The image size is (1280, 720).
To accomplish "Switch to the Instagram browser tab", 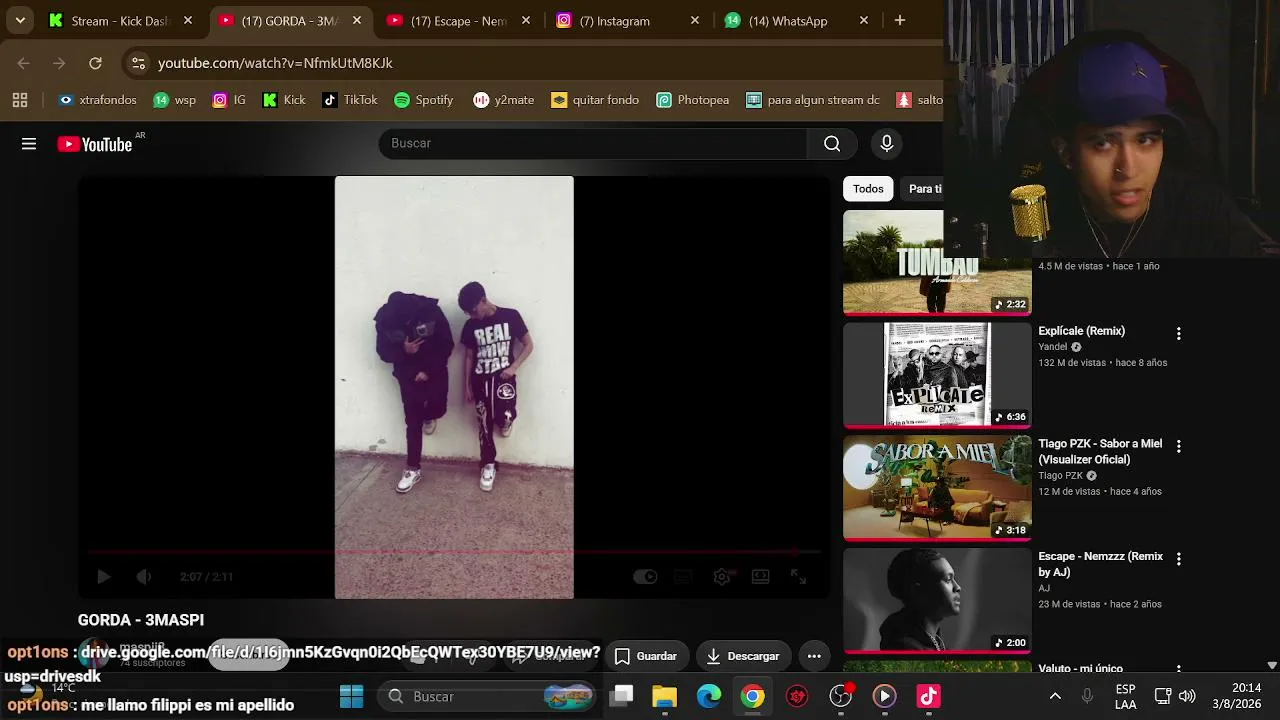I will 630,21.
